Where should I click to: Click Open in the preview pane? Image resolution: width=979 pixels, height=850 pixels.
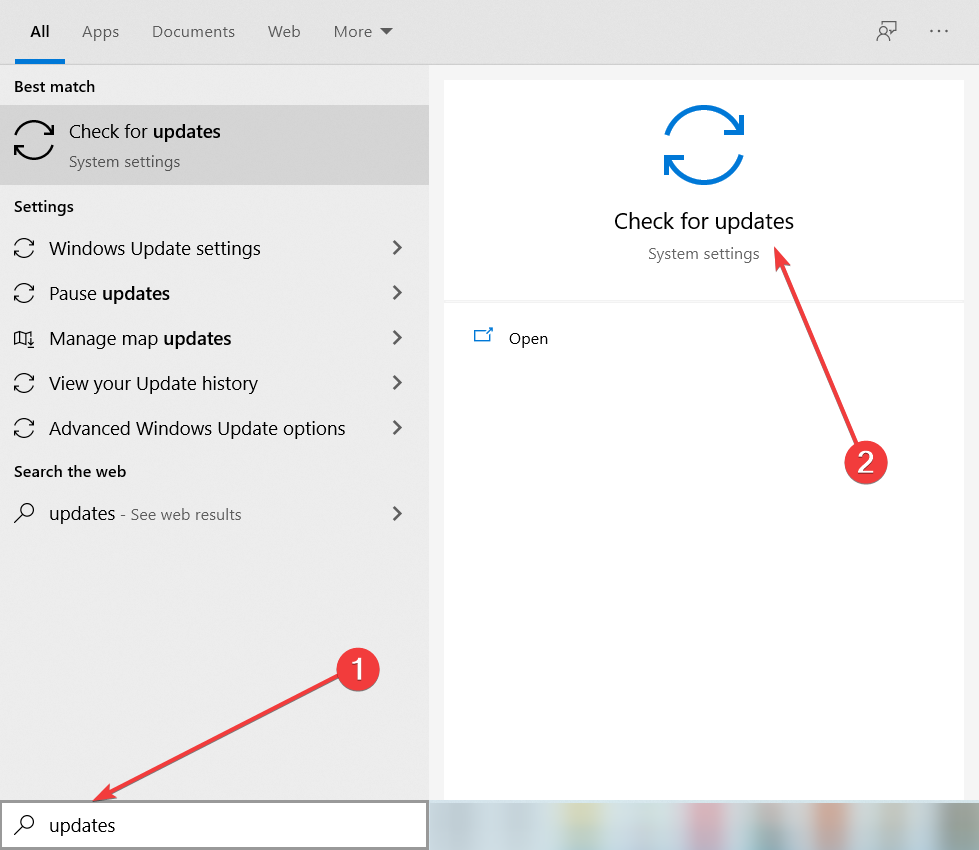[x=528, y=339]
